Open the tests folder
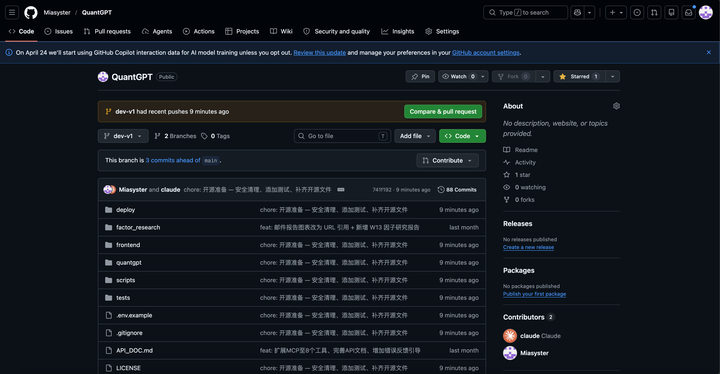Image resolution: width=720 pixels, height=374 pixels. click(123, 298)
